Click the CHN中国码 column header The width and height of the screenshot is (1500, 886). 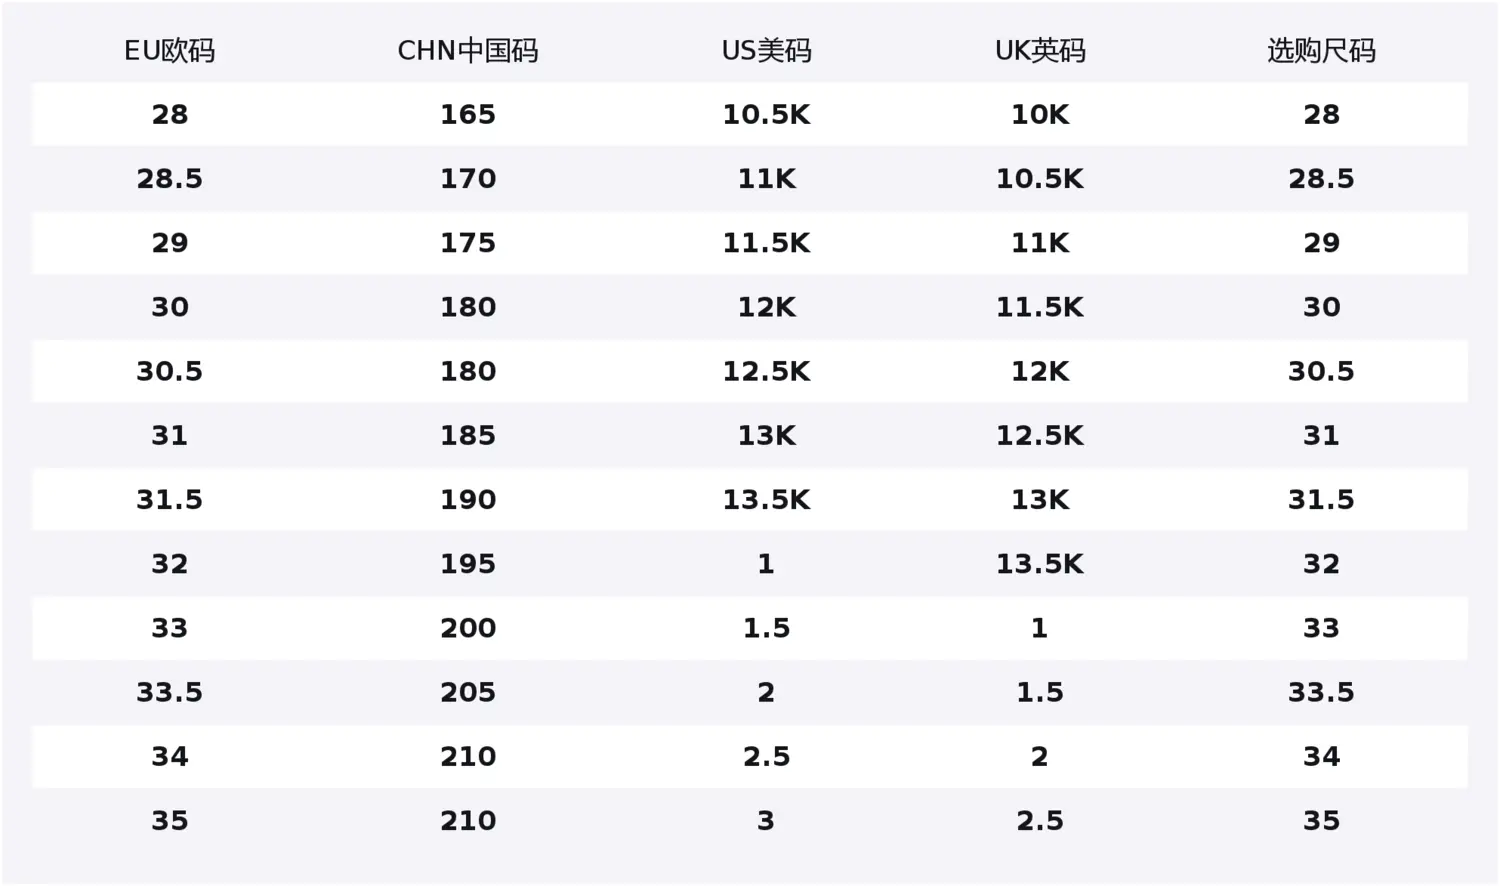467,51
